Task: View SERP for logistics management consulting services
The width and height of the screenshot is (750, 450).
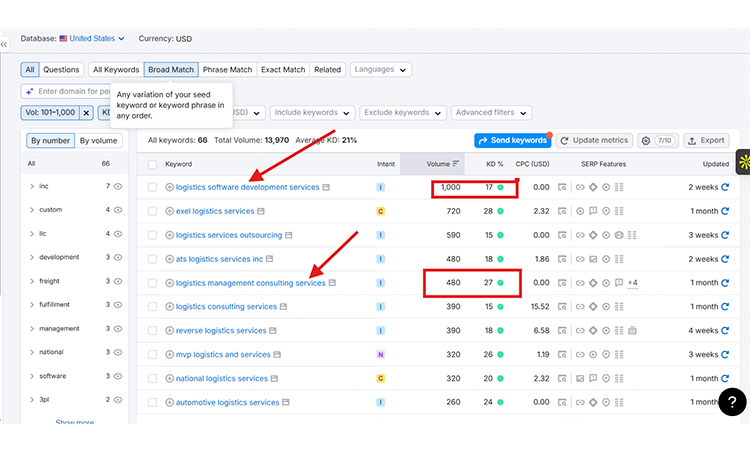Action: click(x=562, y=283)
